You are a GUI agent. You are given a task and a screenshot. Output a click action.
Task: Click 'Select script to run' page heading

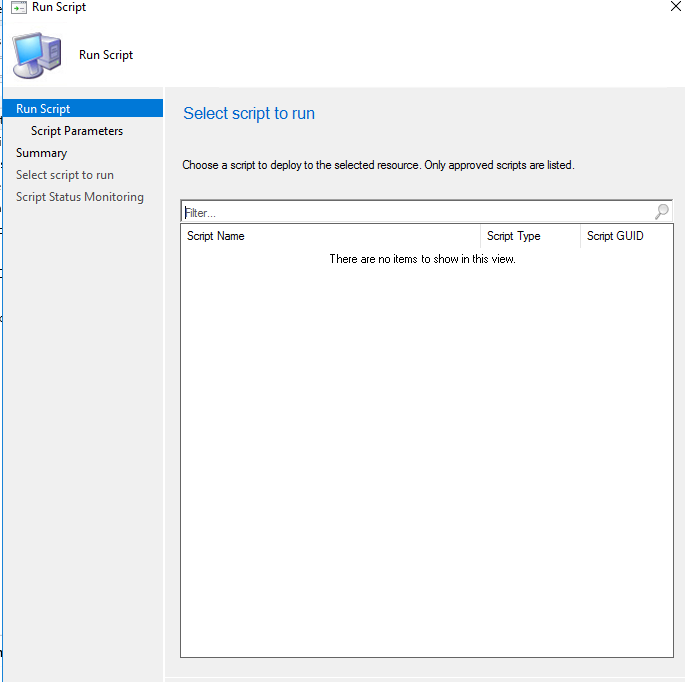249,113
